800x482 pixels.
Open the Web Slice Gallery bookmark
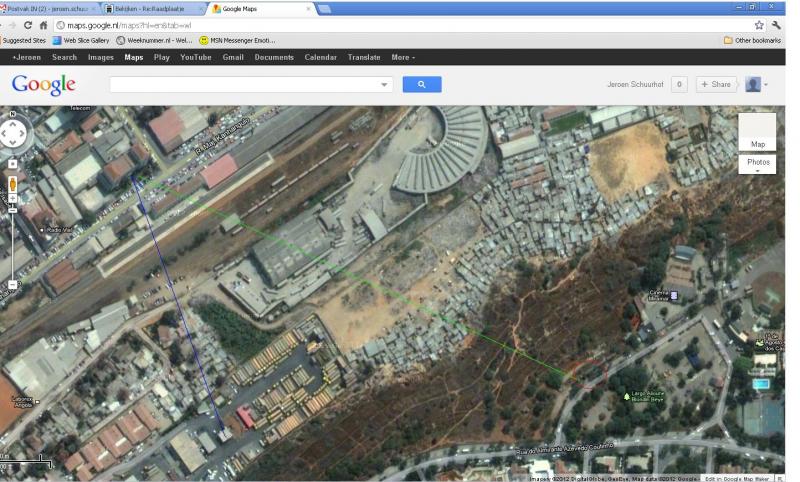[81, 40]
